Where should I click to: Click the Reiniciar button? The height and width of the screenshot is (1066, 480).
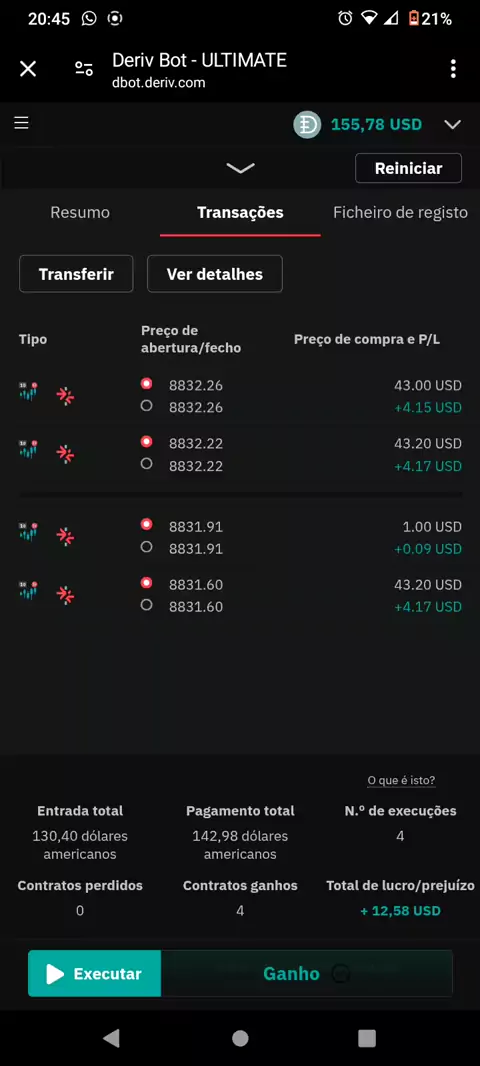[x=409, y=168]
